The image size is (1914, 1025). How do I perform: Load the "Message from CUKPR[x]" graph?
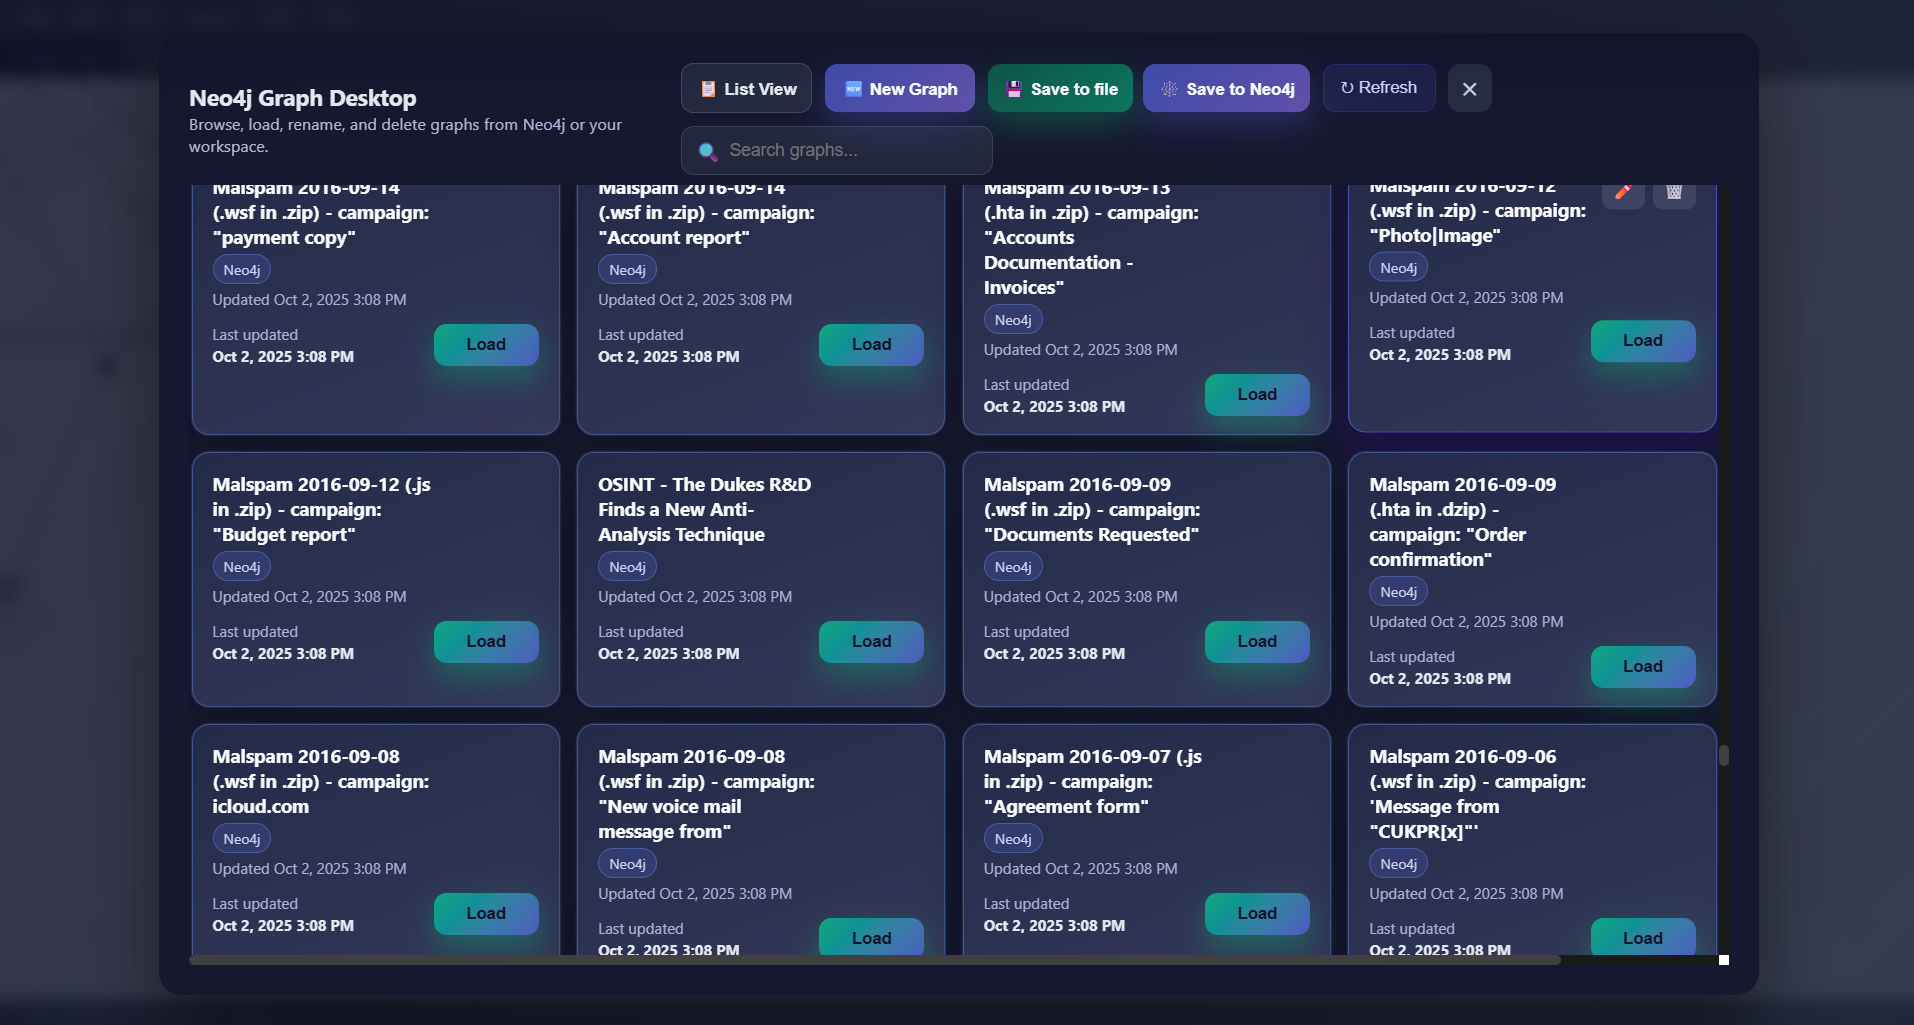(1643, 937)
